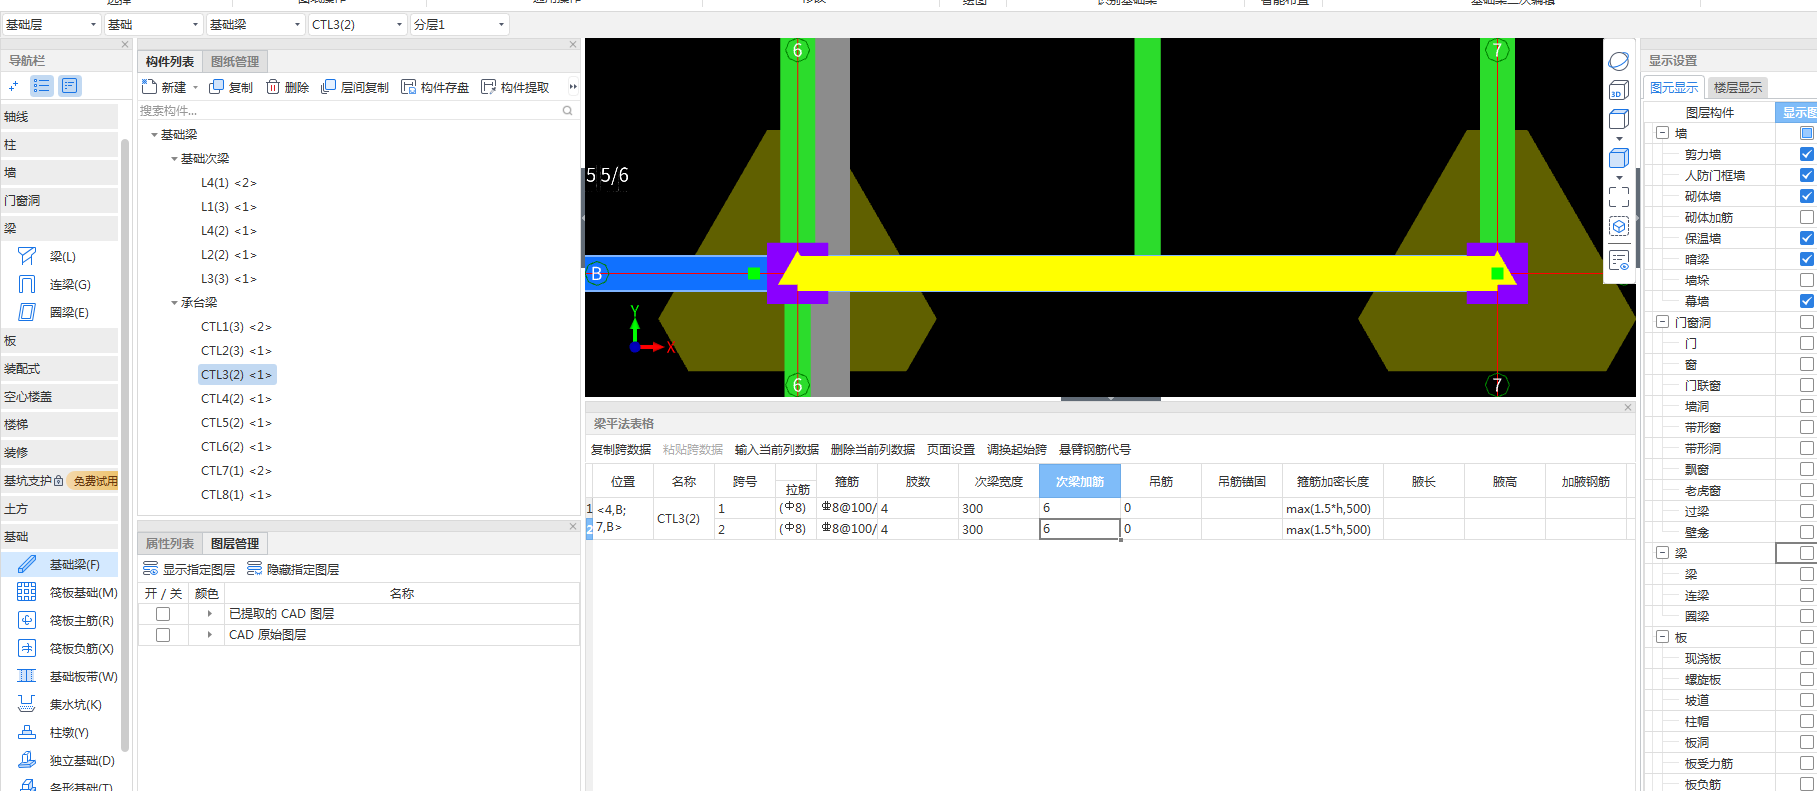This screenshot has height=791, width=1817.
Task: Toggle the 保温墙 display checkbox
Action: pos(1806,238)
